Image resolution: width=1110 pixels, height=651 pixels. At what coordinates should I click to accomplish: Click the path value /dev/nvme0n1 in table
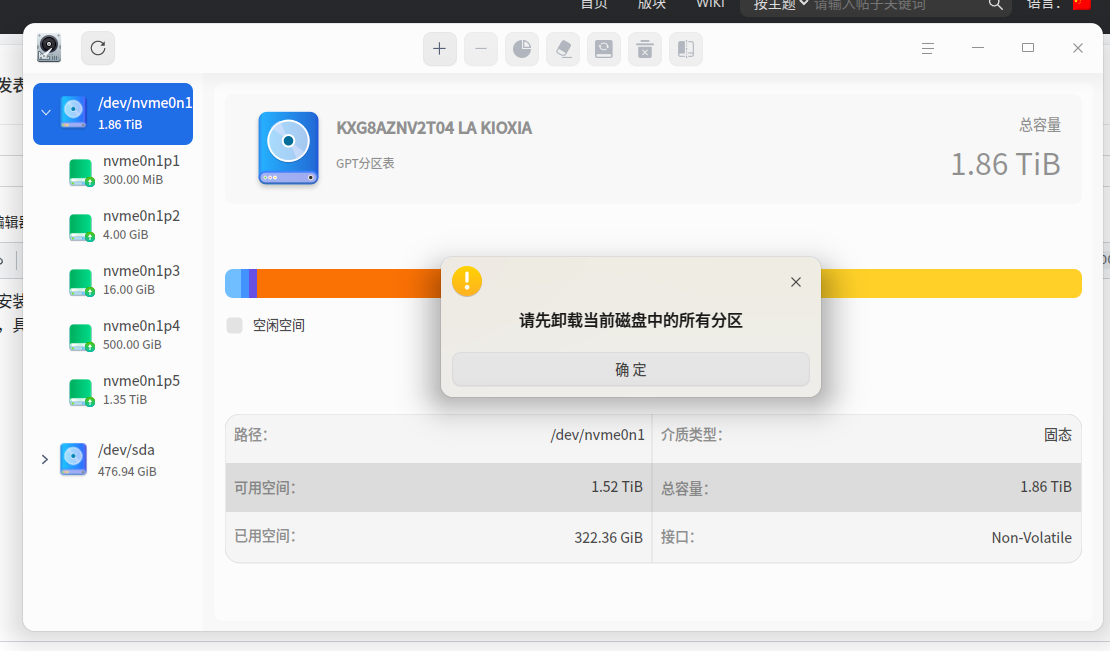pos(597,434)
